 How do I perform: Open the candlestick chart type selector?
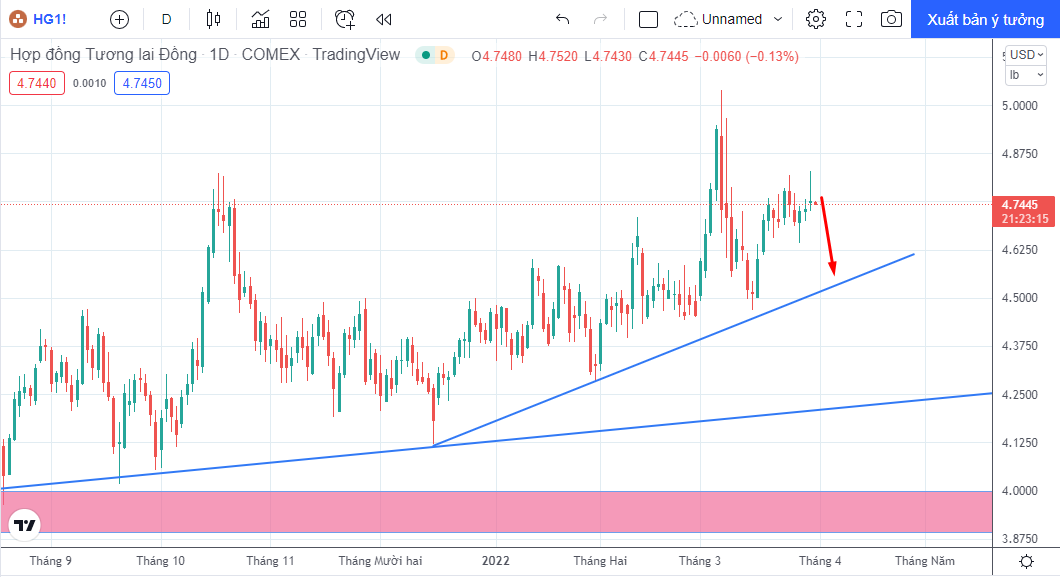tap(214, 19)
